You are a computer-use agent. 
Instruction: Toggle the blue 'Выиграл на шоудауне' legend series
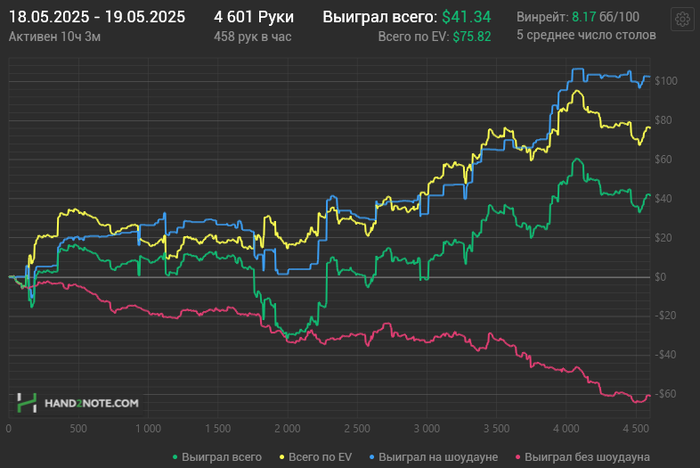[x=433, y=457]
